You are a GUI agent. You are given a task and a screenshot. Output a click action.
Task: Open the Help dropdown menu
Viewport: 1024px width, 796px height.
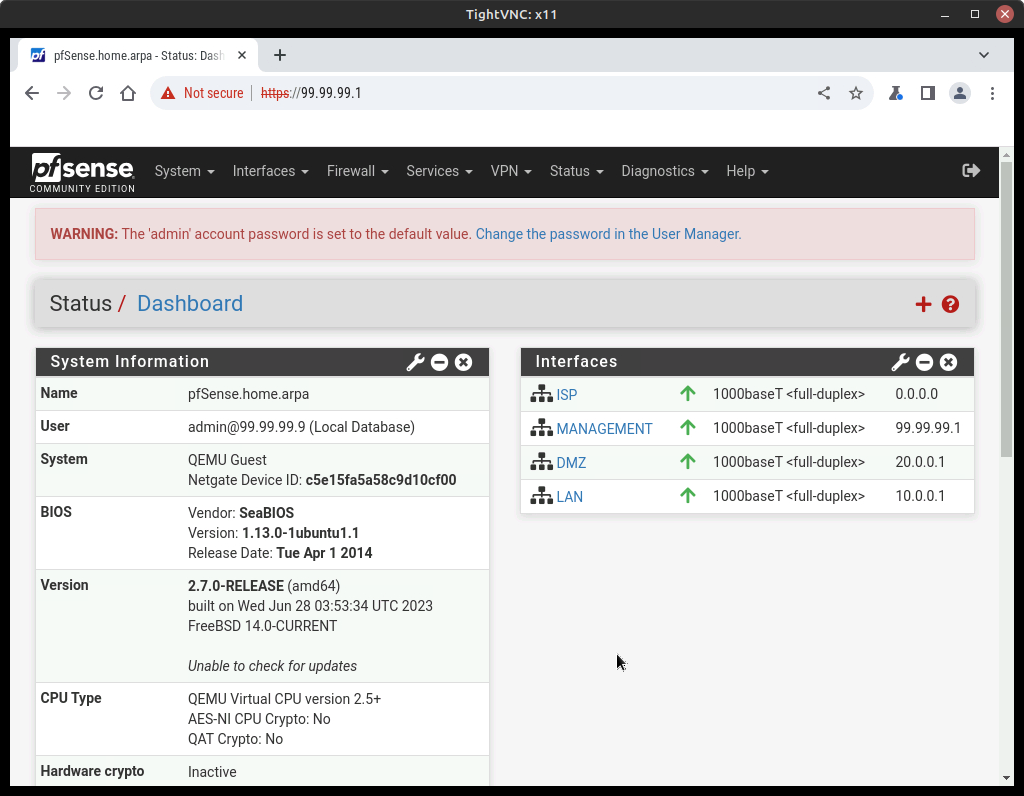pyautogui.click(x=747, y=170)
